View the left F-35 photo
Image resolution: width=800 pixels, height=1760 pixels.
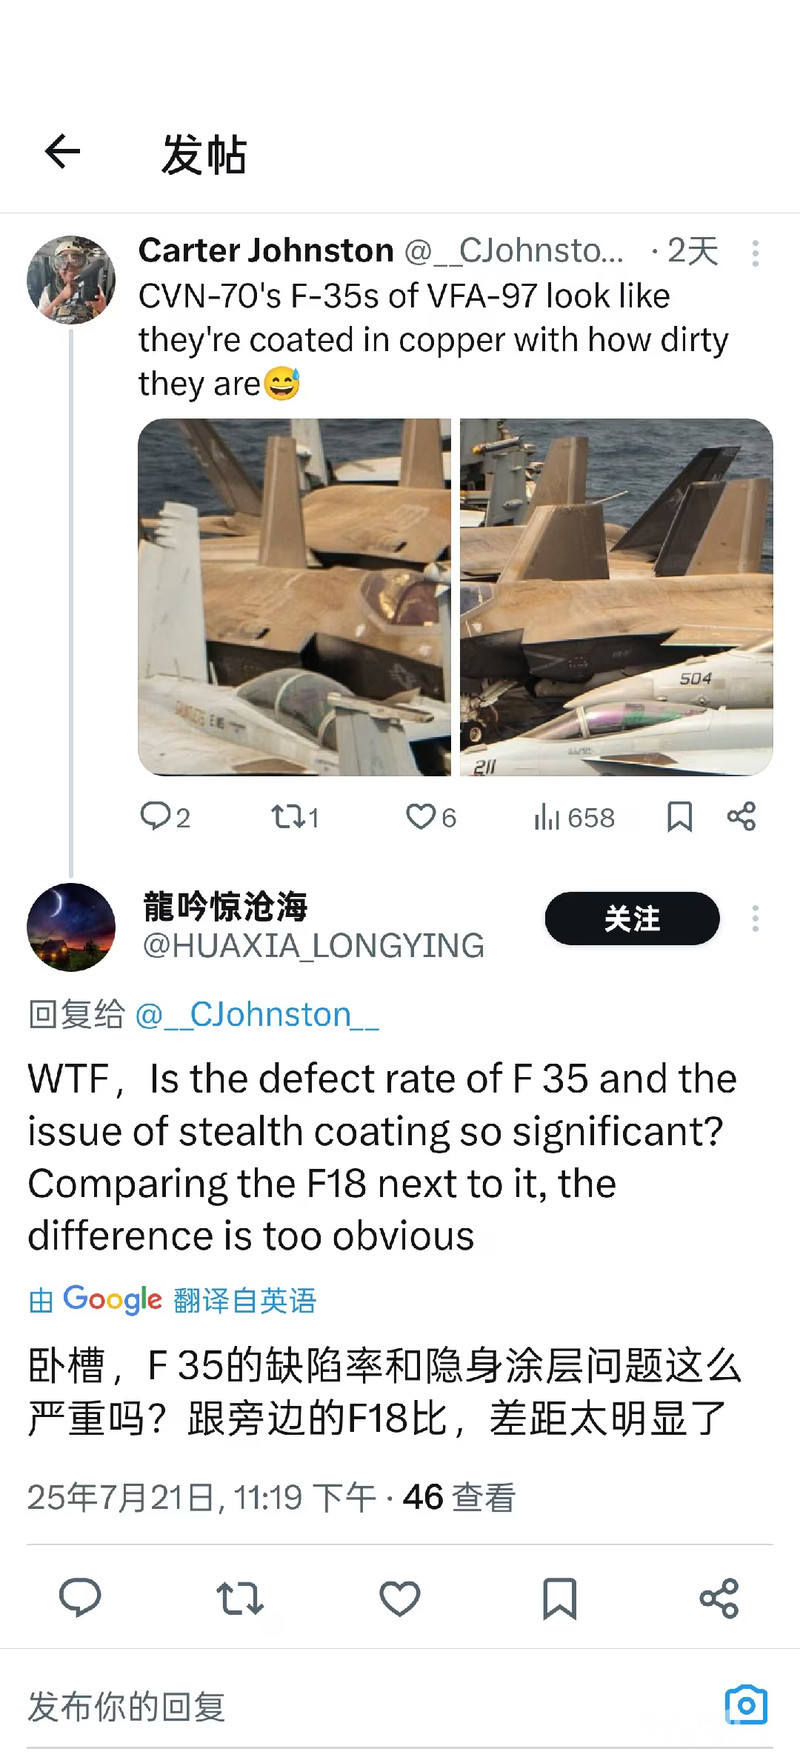pos(294,597)
